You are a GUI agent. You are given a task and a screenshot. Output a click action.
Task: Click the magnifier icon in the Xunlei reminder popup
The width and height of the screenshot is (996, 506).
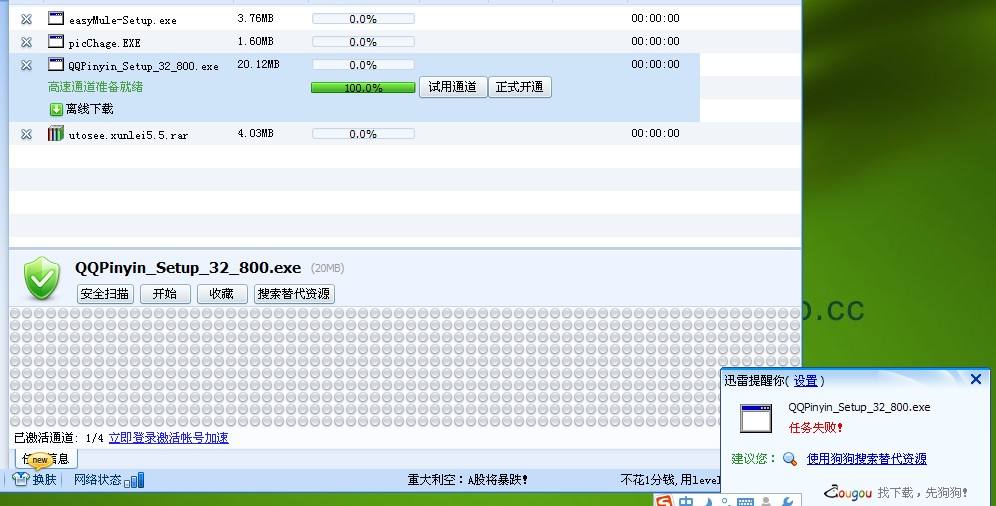tap(790, 458)
